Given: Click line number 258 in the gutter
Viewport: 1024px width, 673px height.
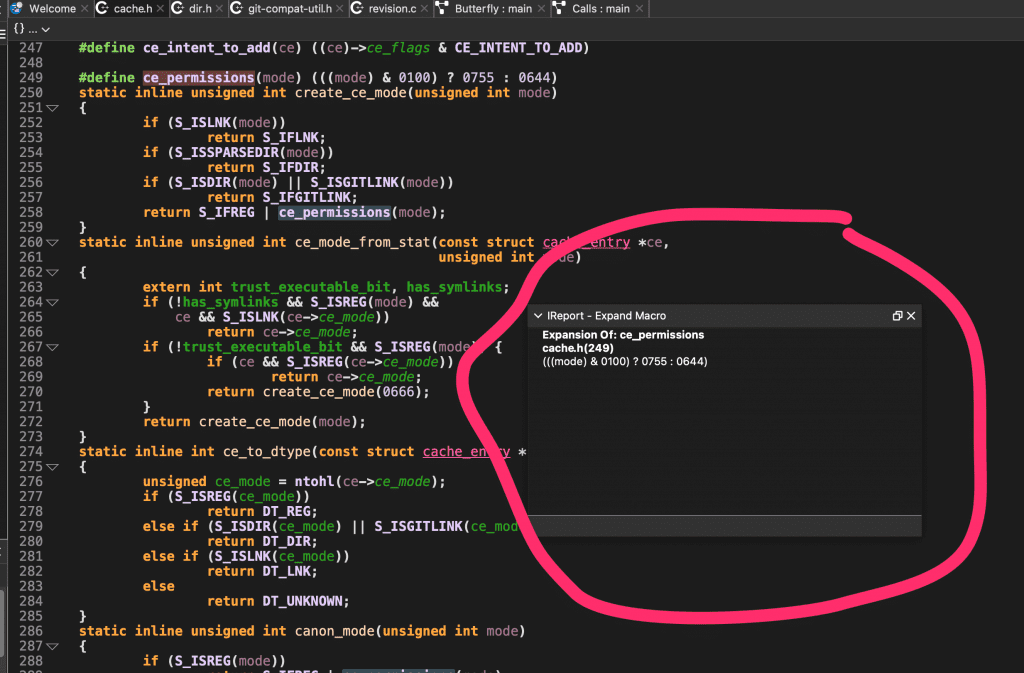Looking at the screenshot, I should tap(31, 213).
